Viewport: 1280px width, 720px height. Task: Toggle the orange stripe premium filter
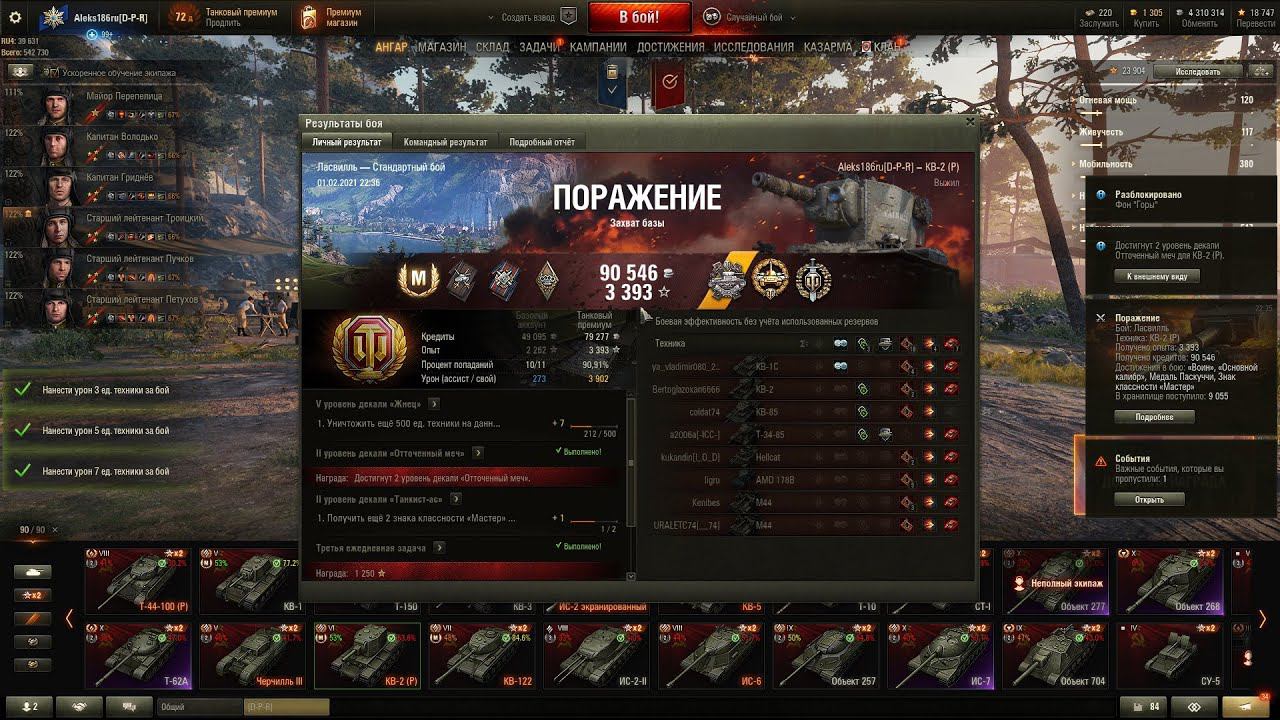click(x=32, y=618)
